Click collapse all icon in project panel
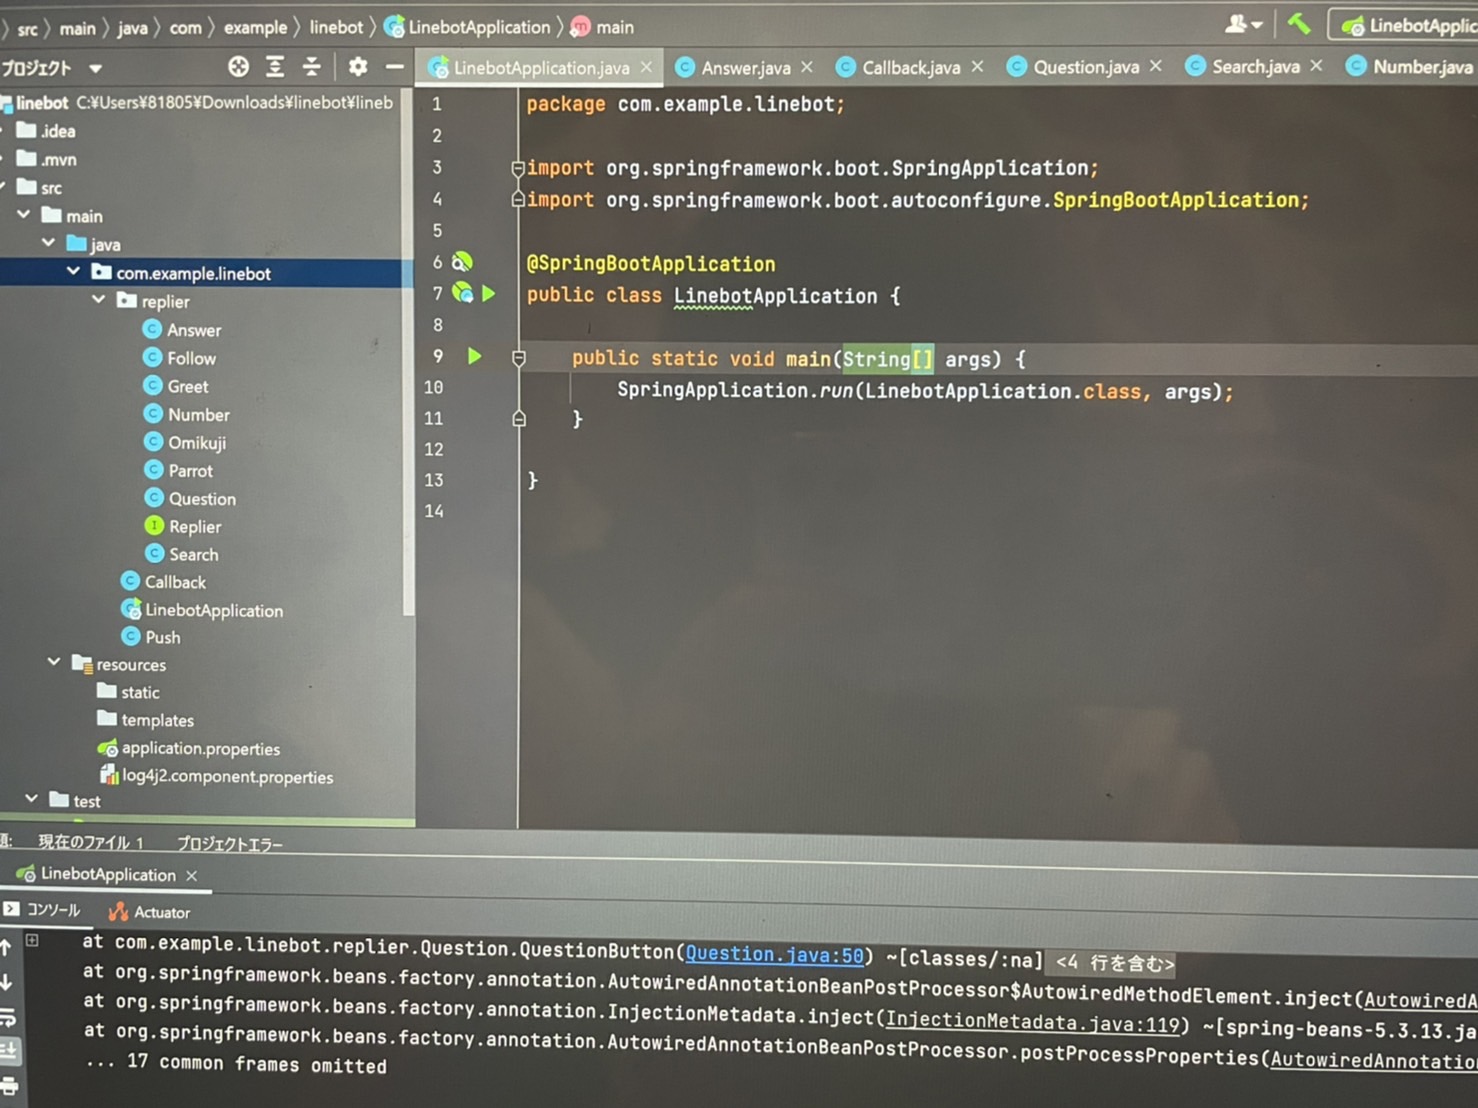The height and width of the screenshot is (1108, 1478). pos(312,67)
